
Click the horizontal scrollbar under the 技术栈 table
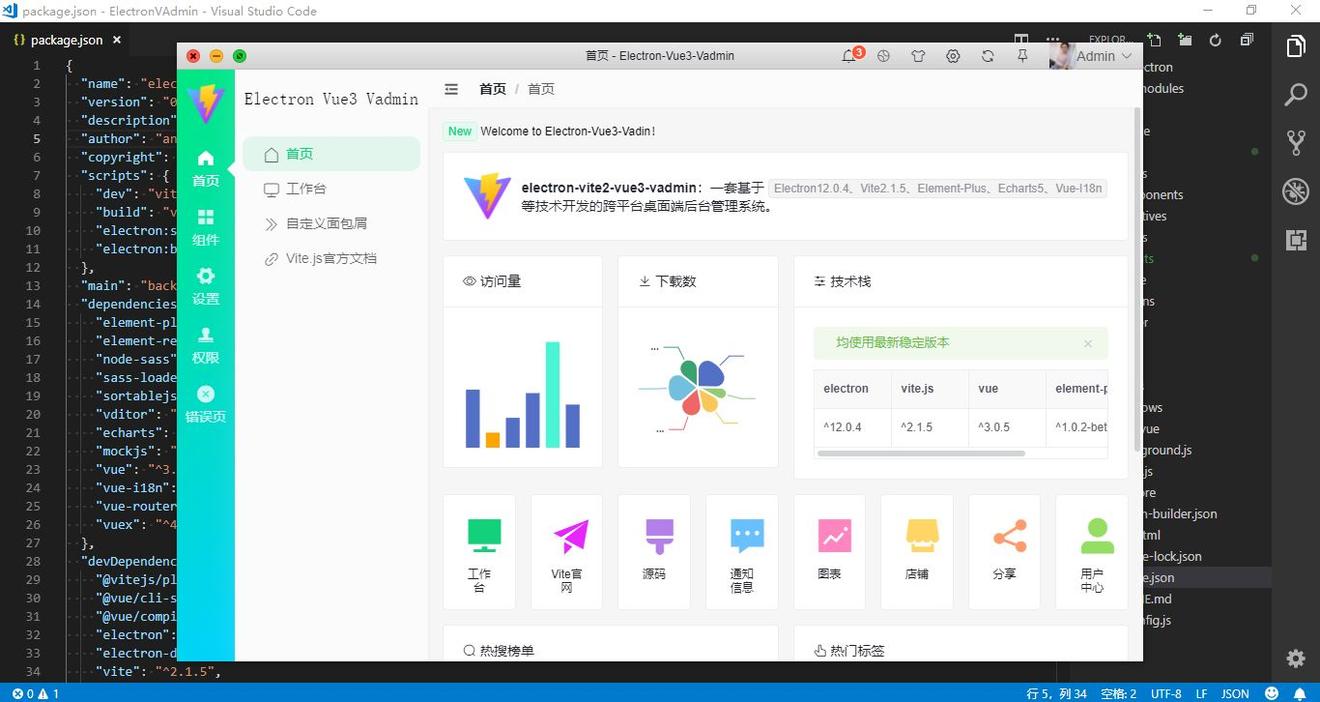tap(920, 453)
